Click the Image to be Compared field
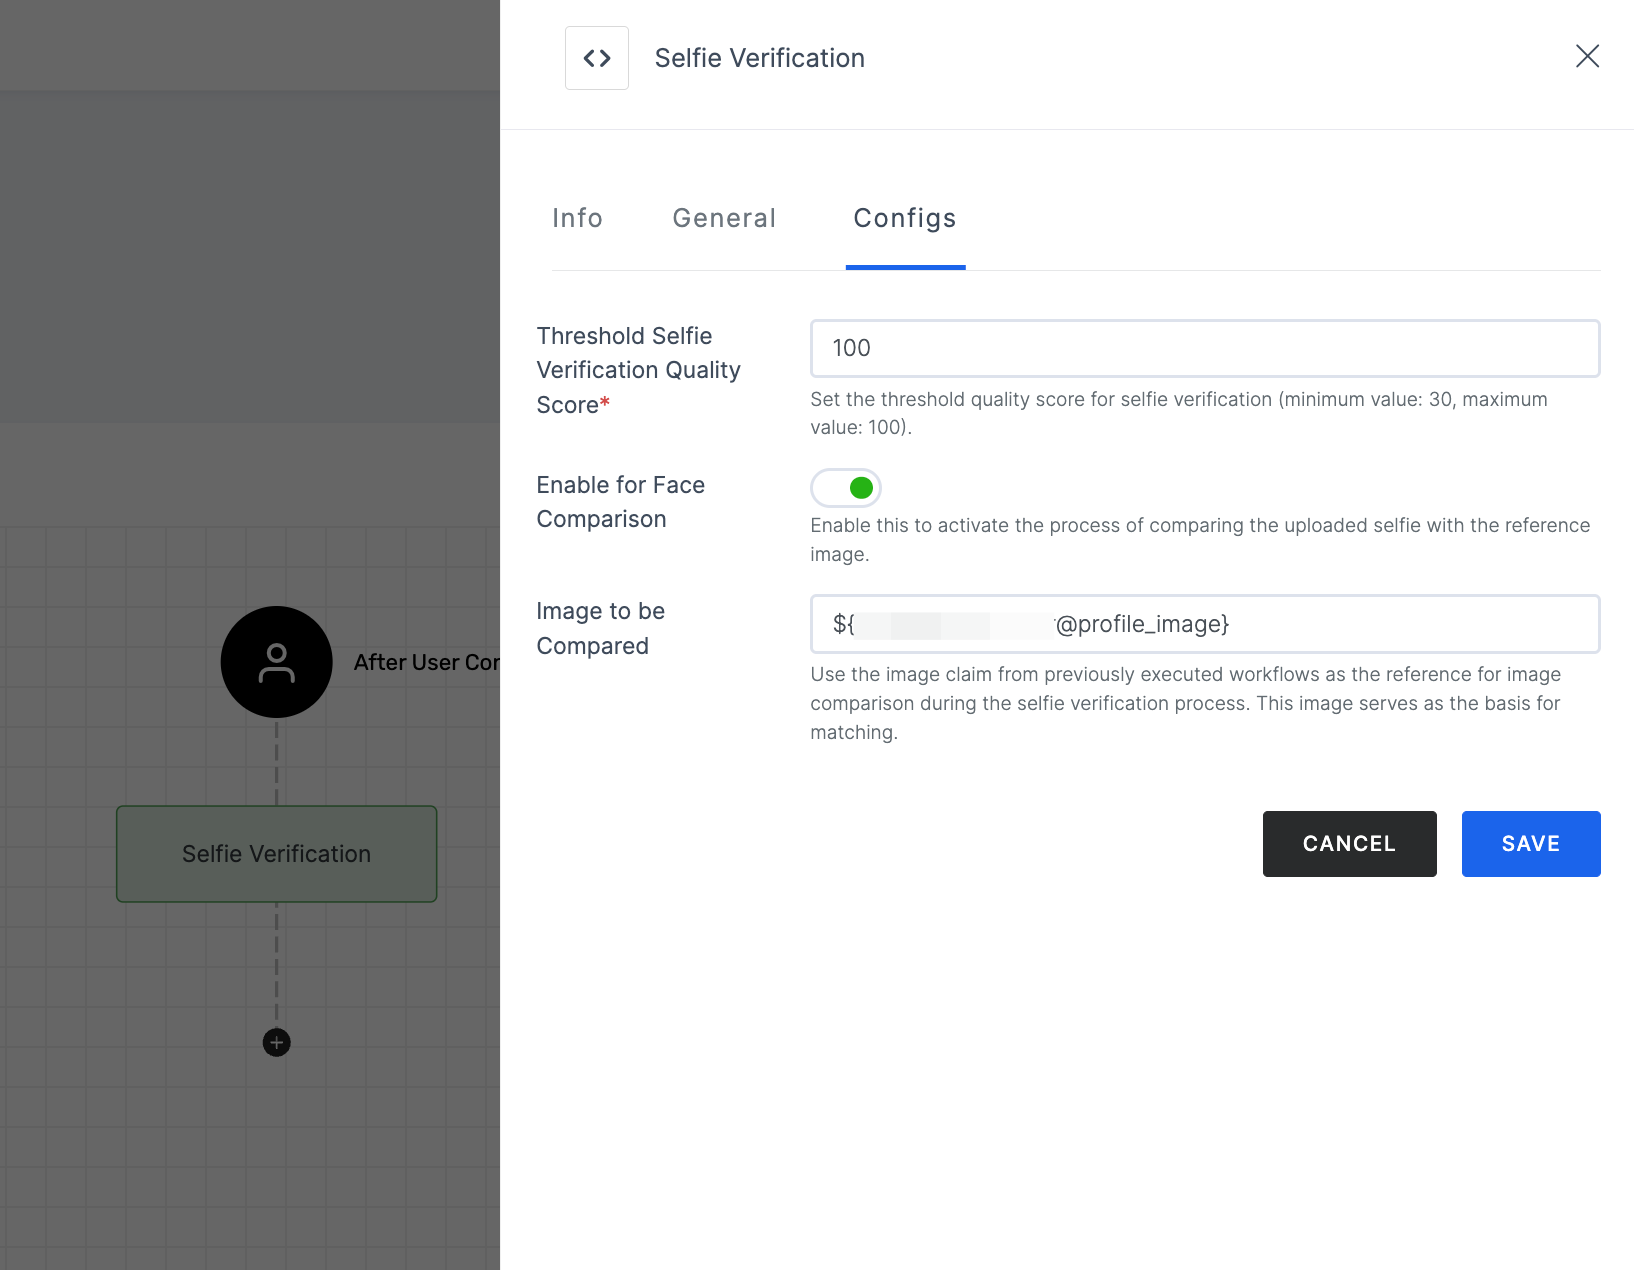The image size is (1634, 1270). pos(1205,624)
